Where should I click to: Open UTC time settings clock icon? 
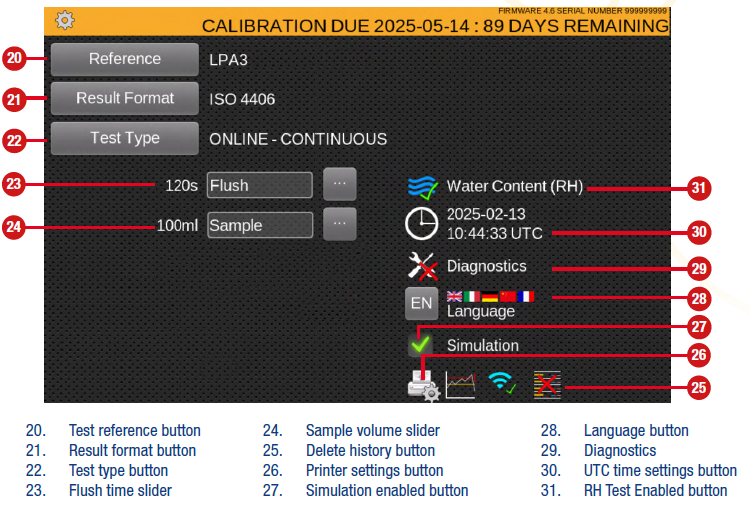tap(421, 224)
